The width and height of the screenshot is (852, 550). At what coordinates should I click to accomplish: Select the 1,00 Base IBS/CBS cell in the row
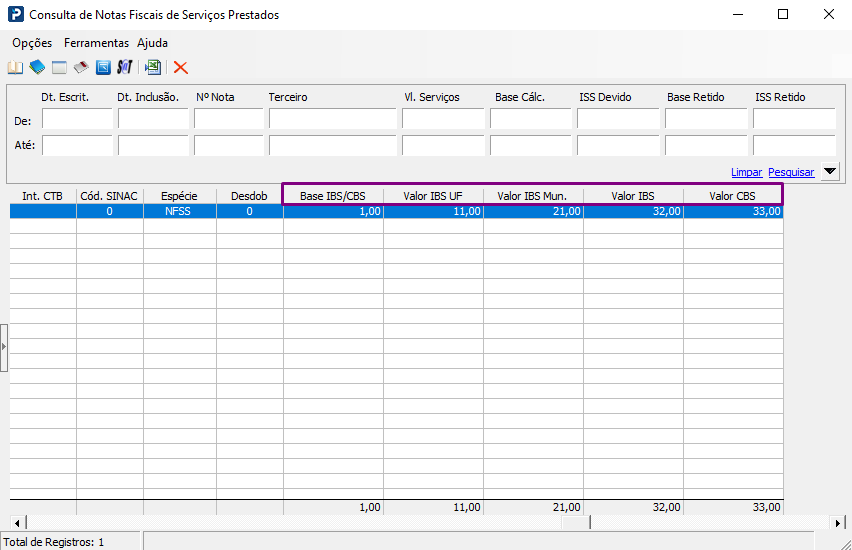pos(333,211)
